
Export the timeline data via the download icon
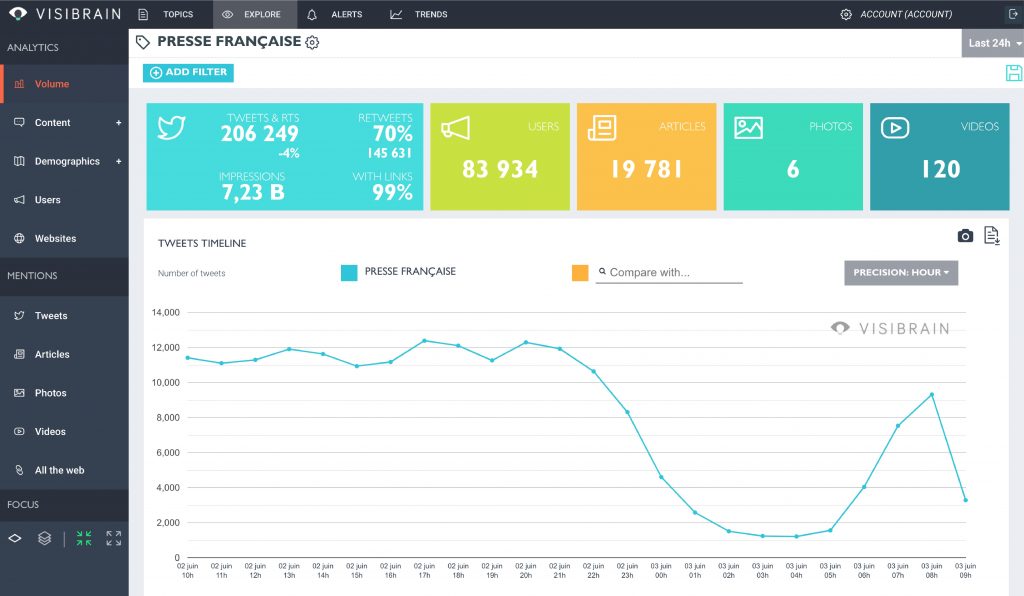991,235
